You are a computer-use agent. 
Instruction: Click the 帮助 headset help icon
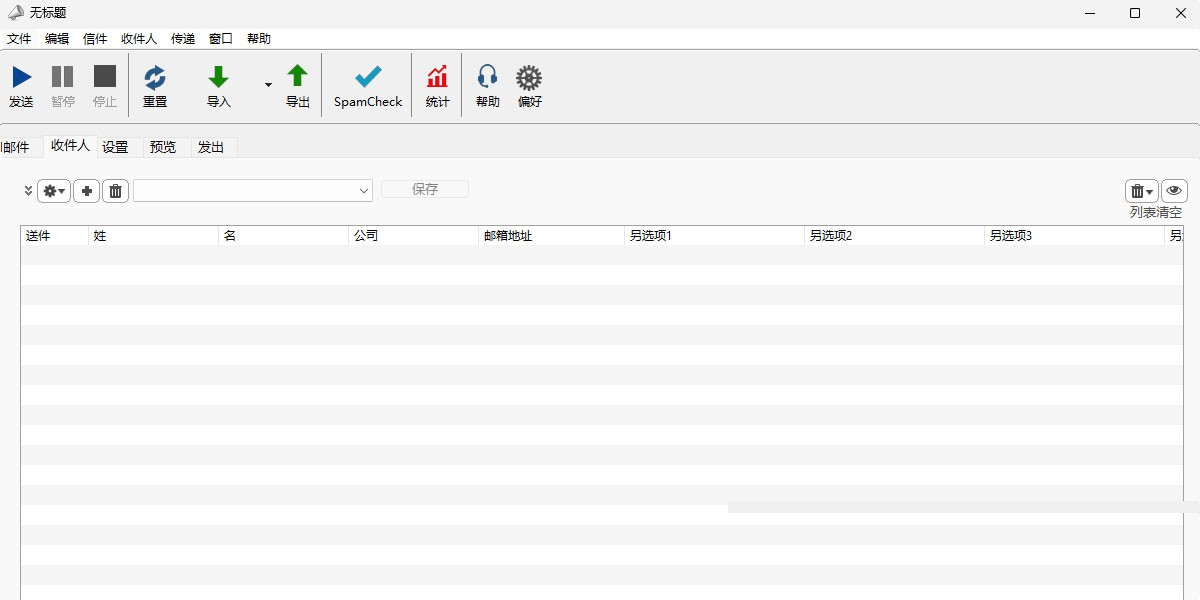pyautogui.click(x=487, y=77)
